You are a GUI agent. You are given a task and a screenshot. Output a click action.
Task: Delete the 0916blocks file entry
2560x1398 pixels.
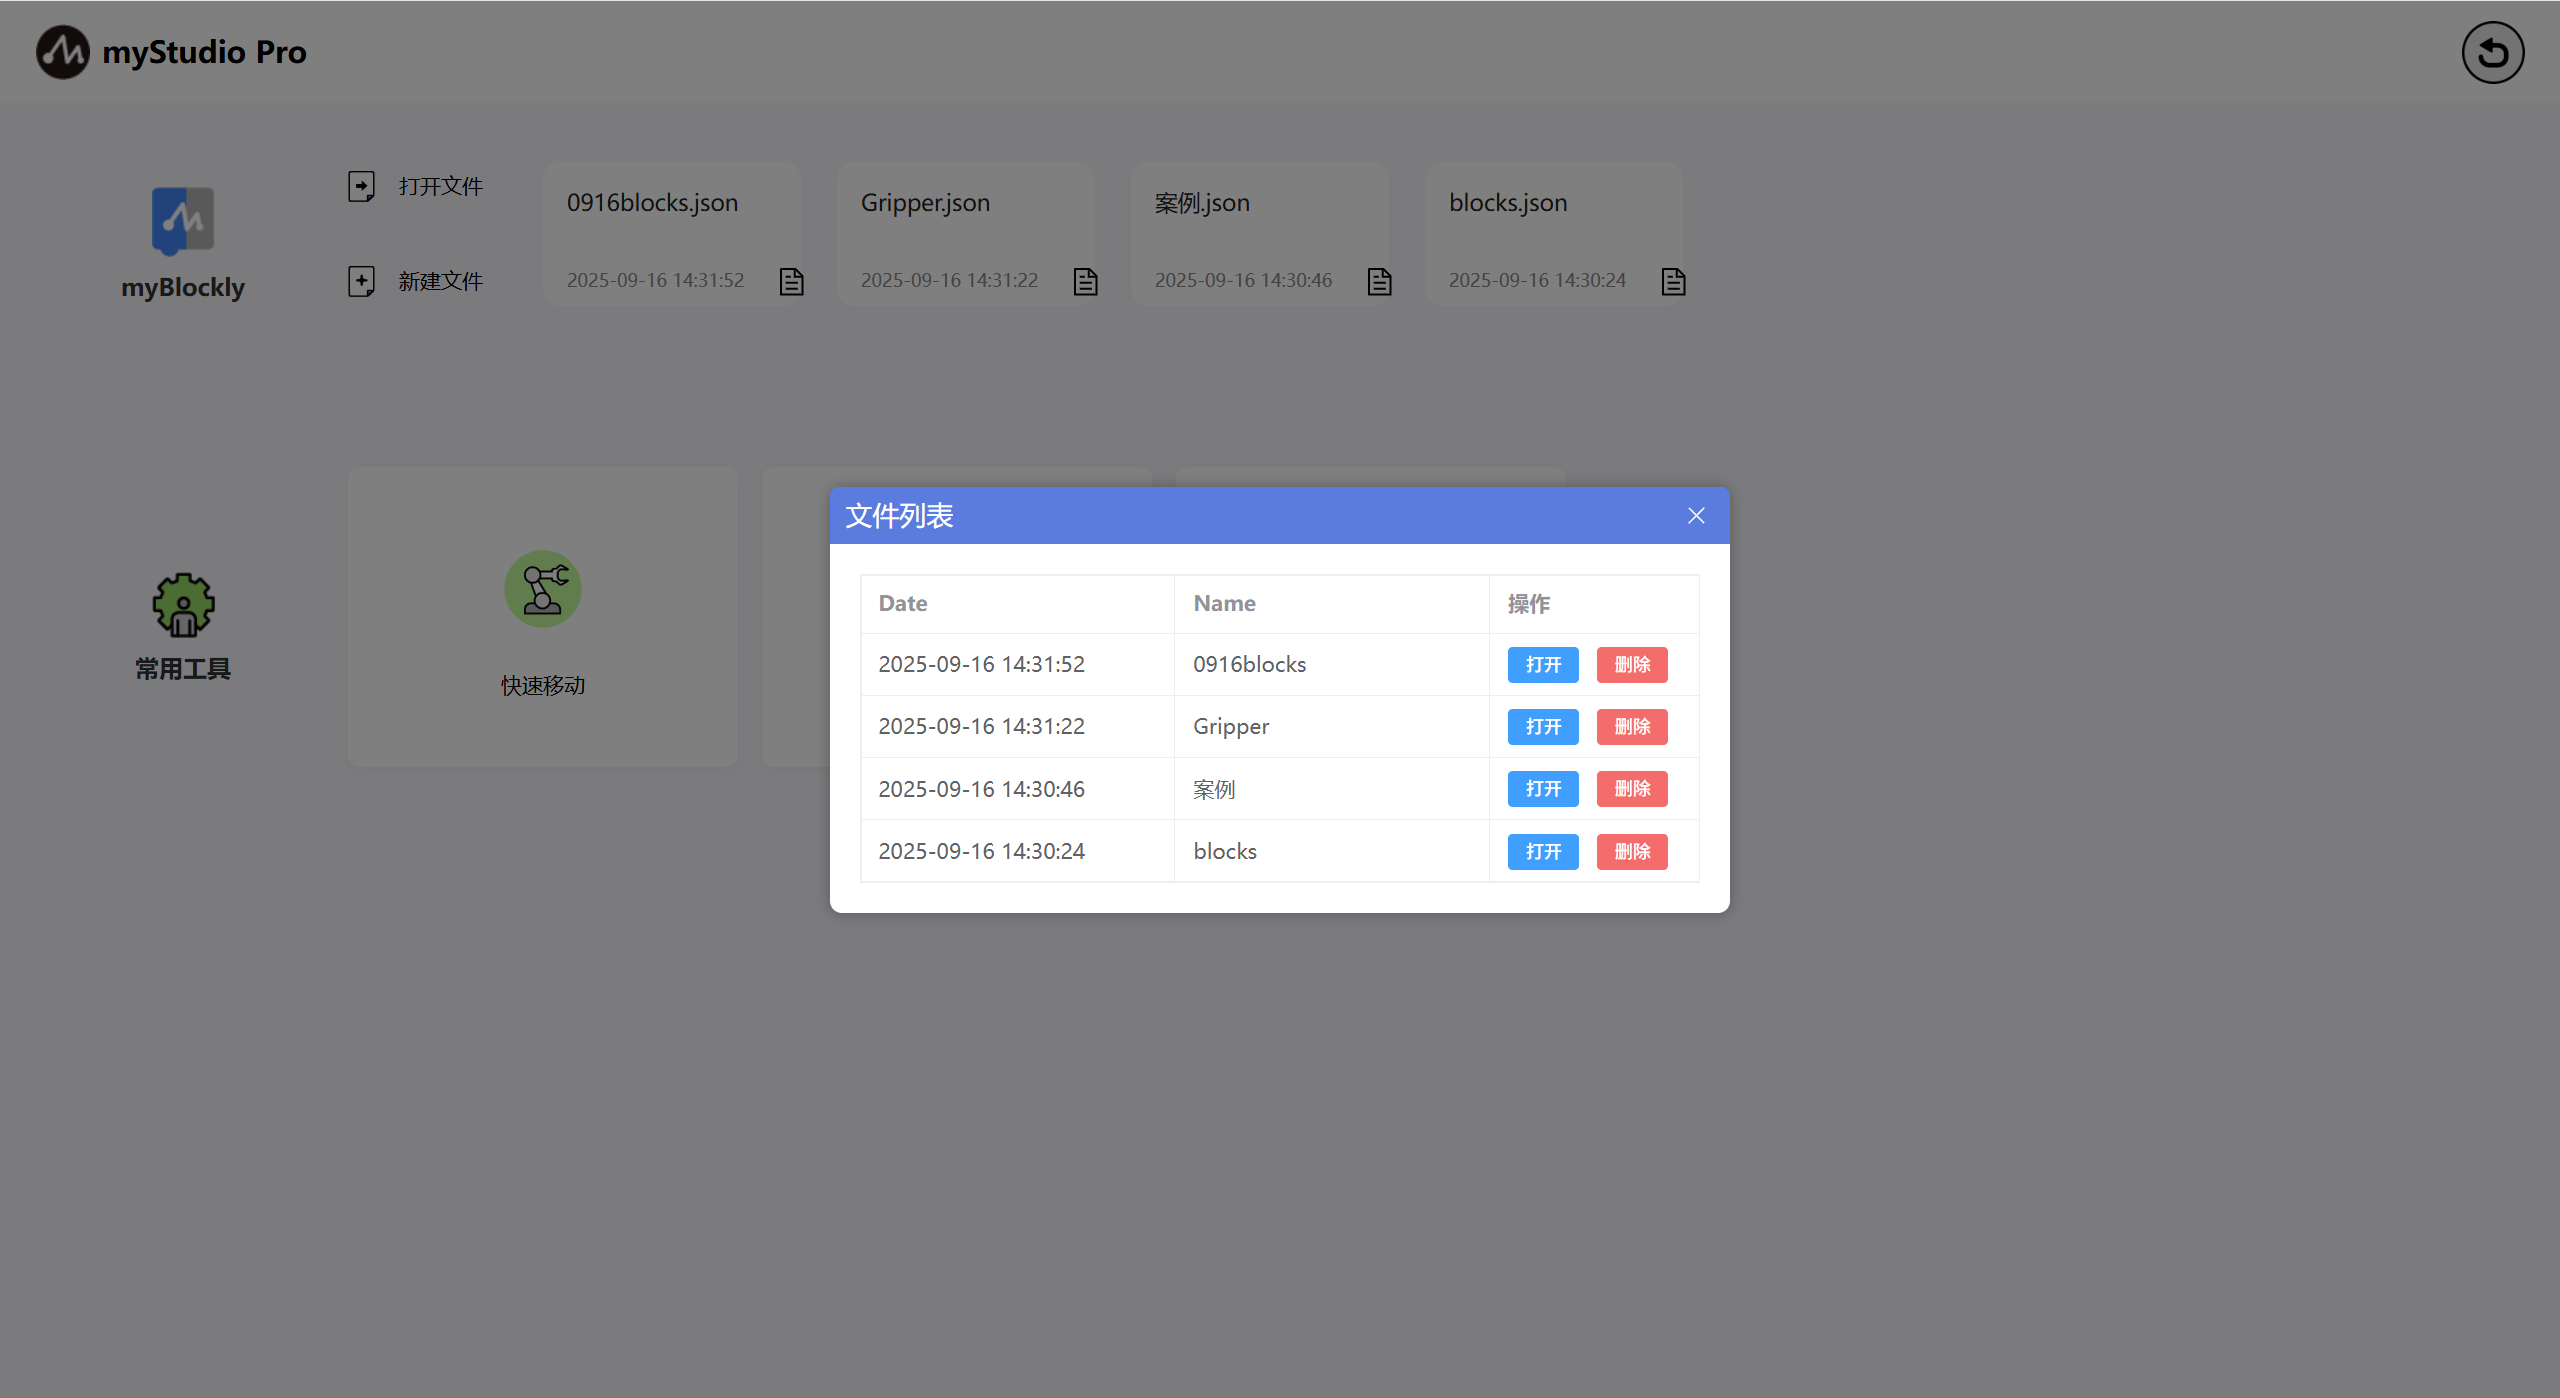[x=1631, y=665]
